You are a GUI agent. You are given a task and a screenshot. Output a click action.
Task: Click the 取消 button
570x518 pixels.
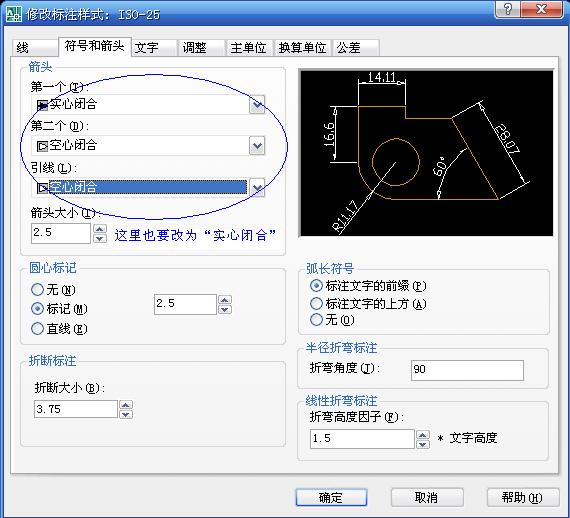pos(427,497)
